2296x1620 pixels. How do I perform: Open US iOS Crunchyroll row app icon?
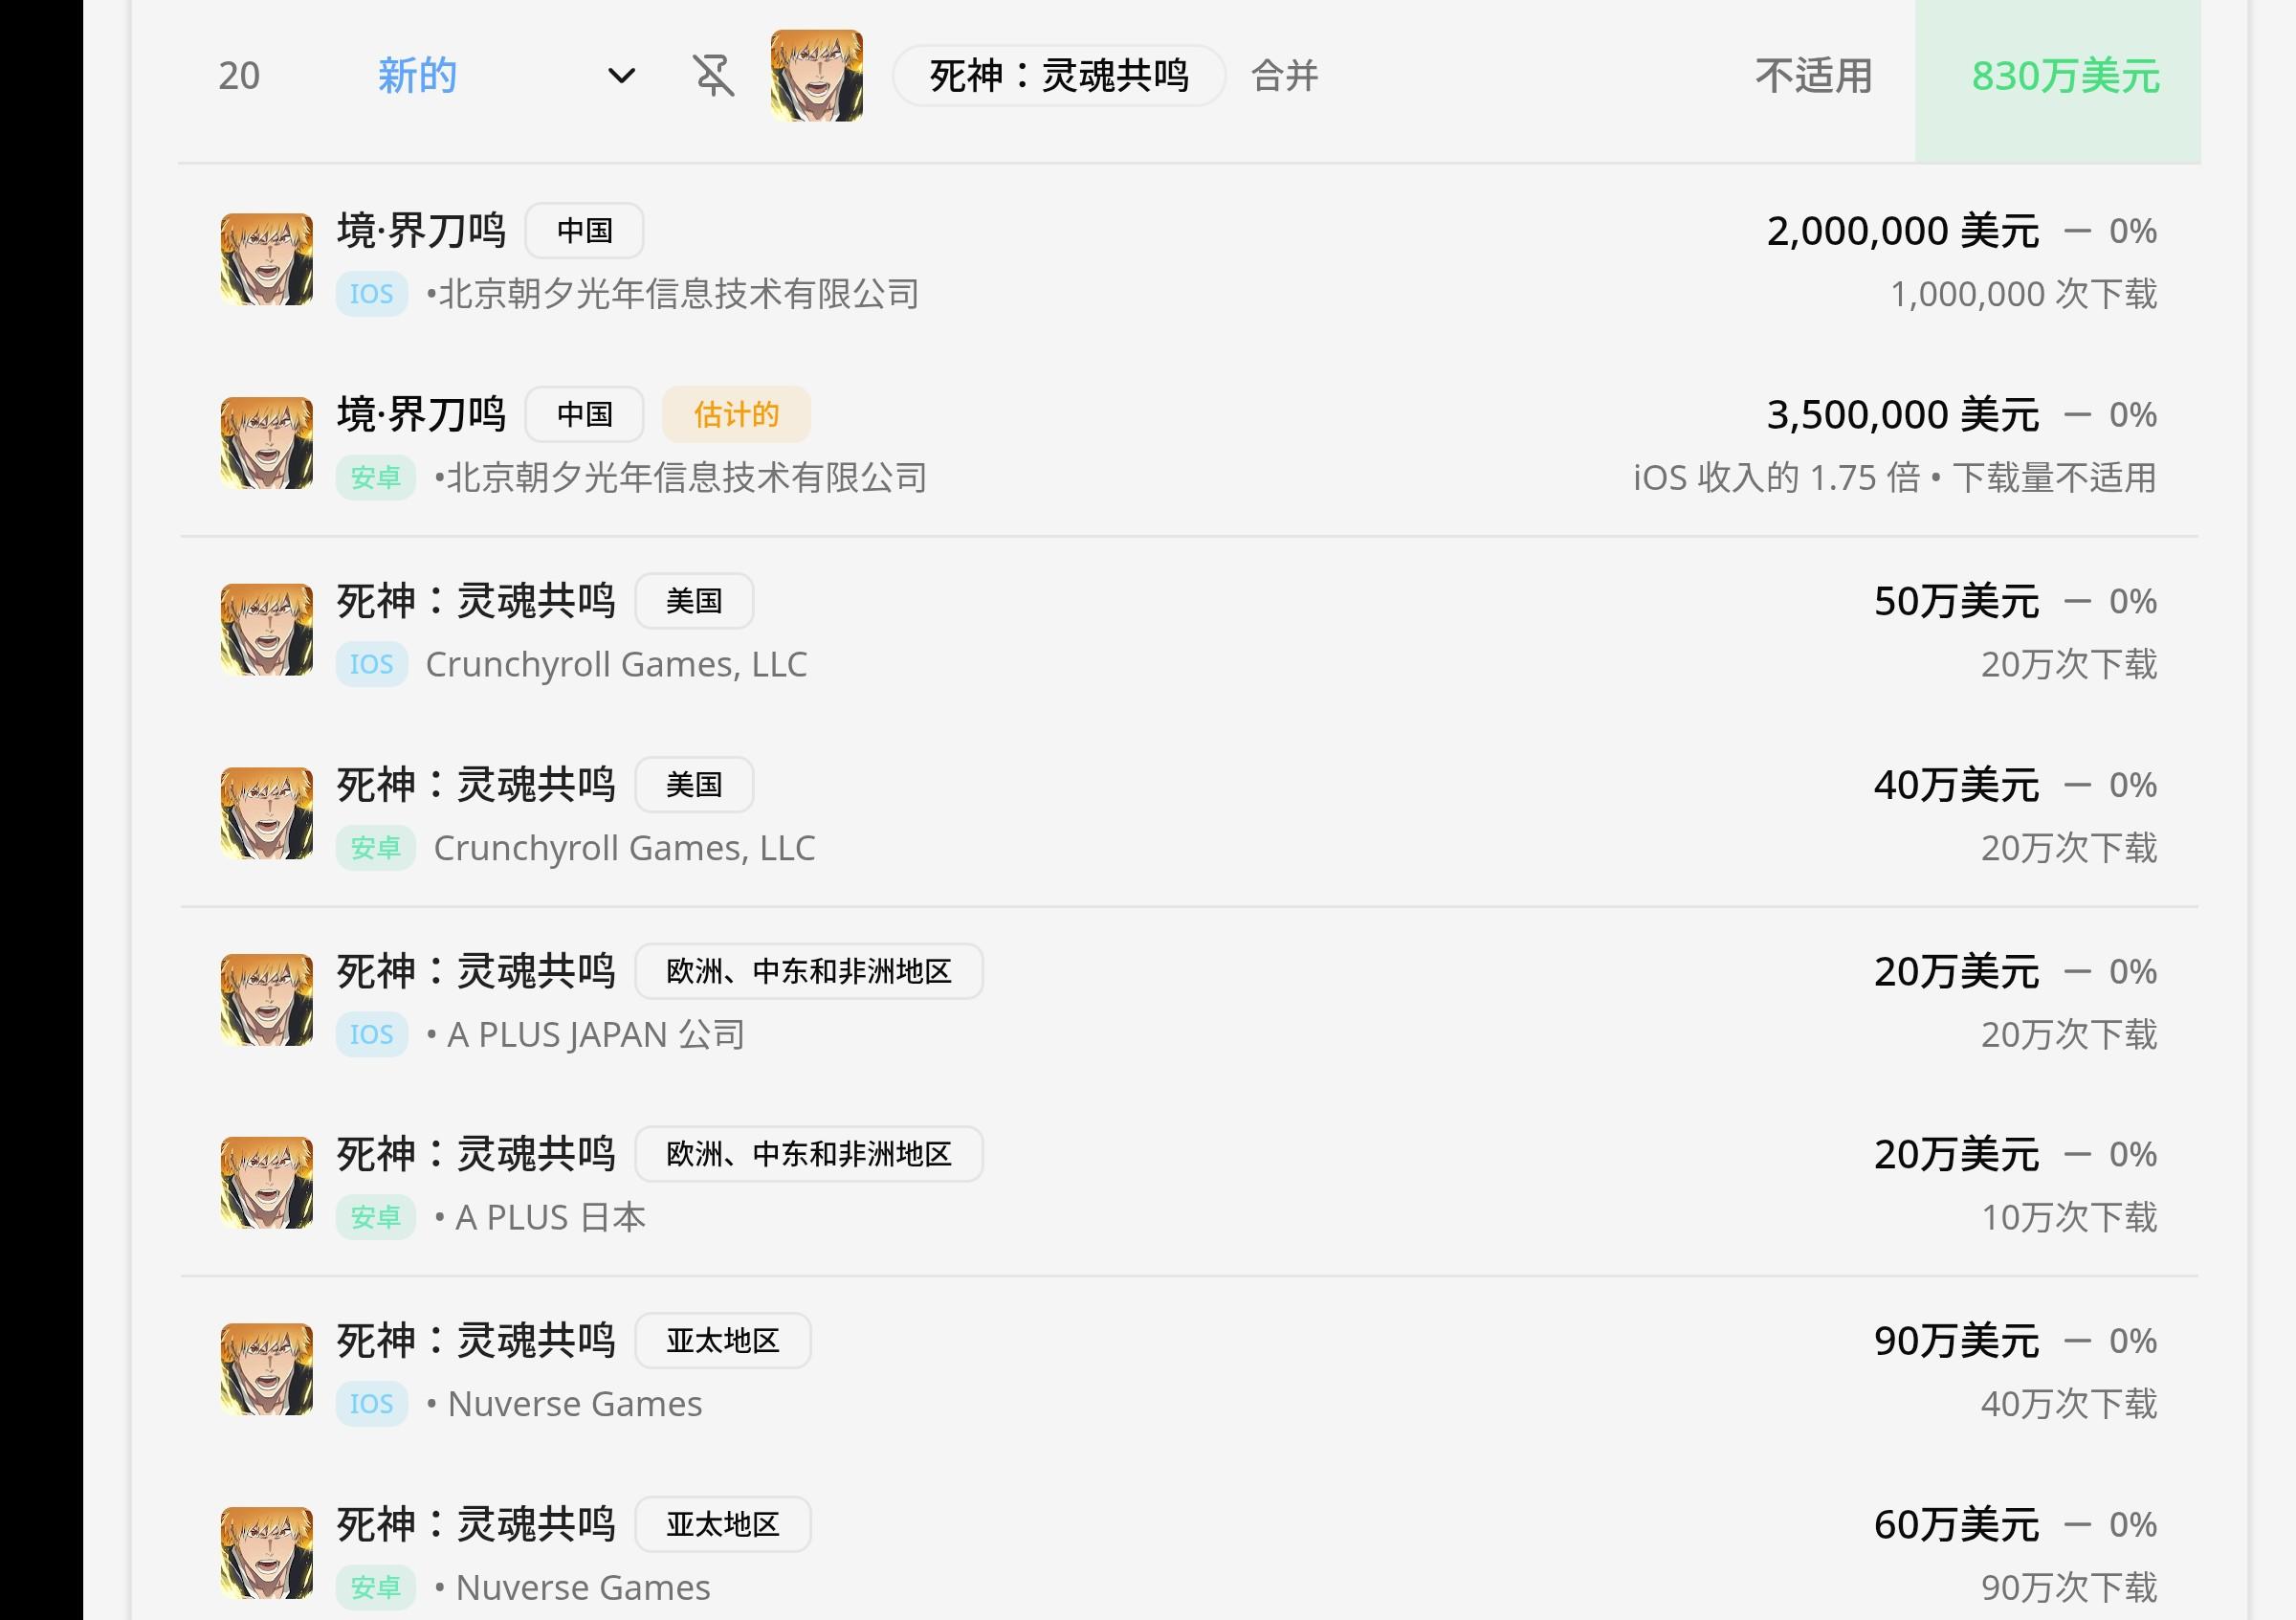(x=266, y=630)
